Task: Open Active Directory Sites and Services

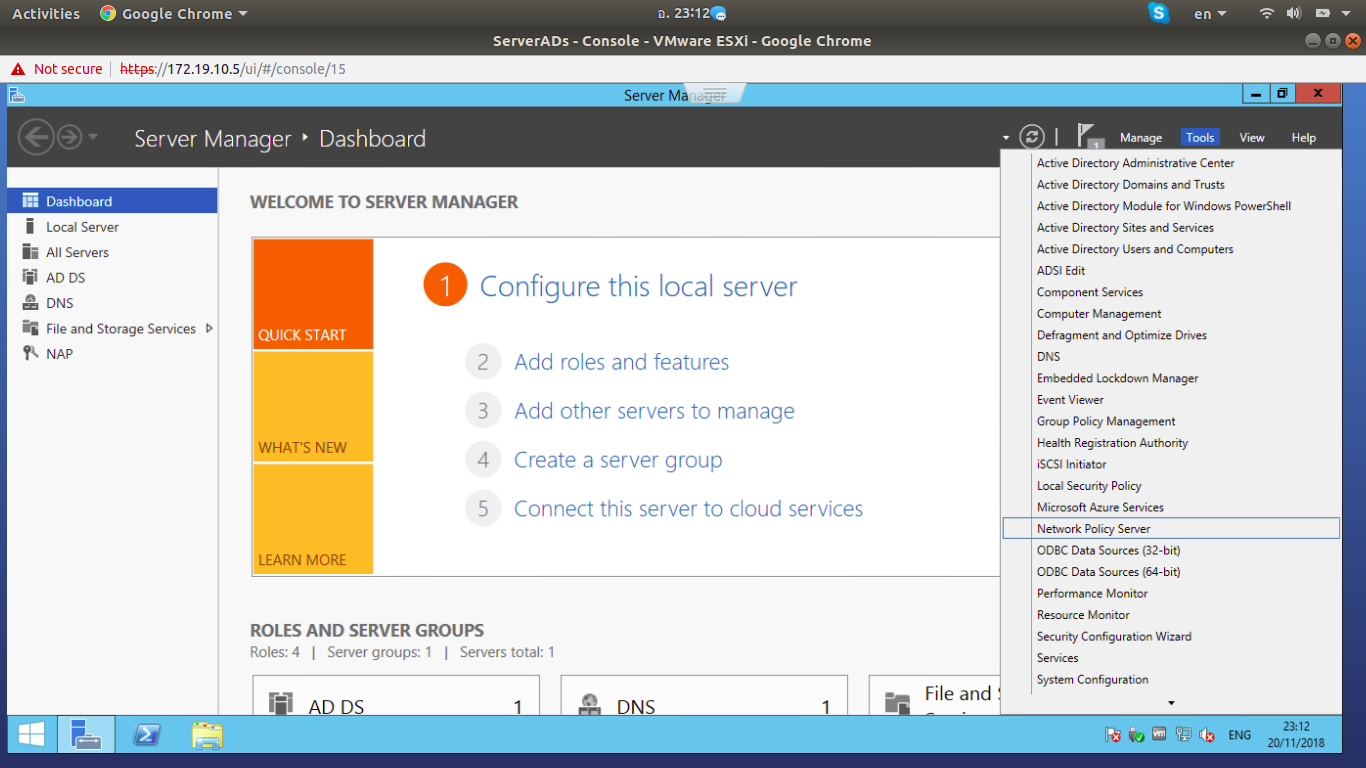Action: (1171, 227)
